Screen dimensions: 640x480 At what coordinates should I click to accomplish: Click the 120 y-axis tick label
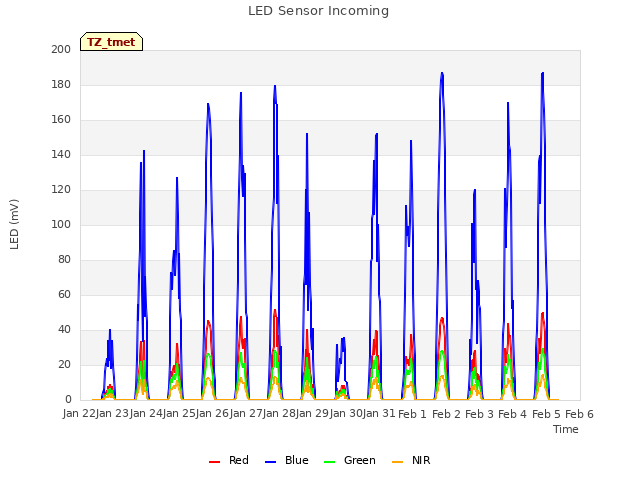[x=61, y=190]
